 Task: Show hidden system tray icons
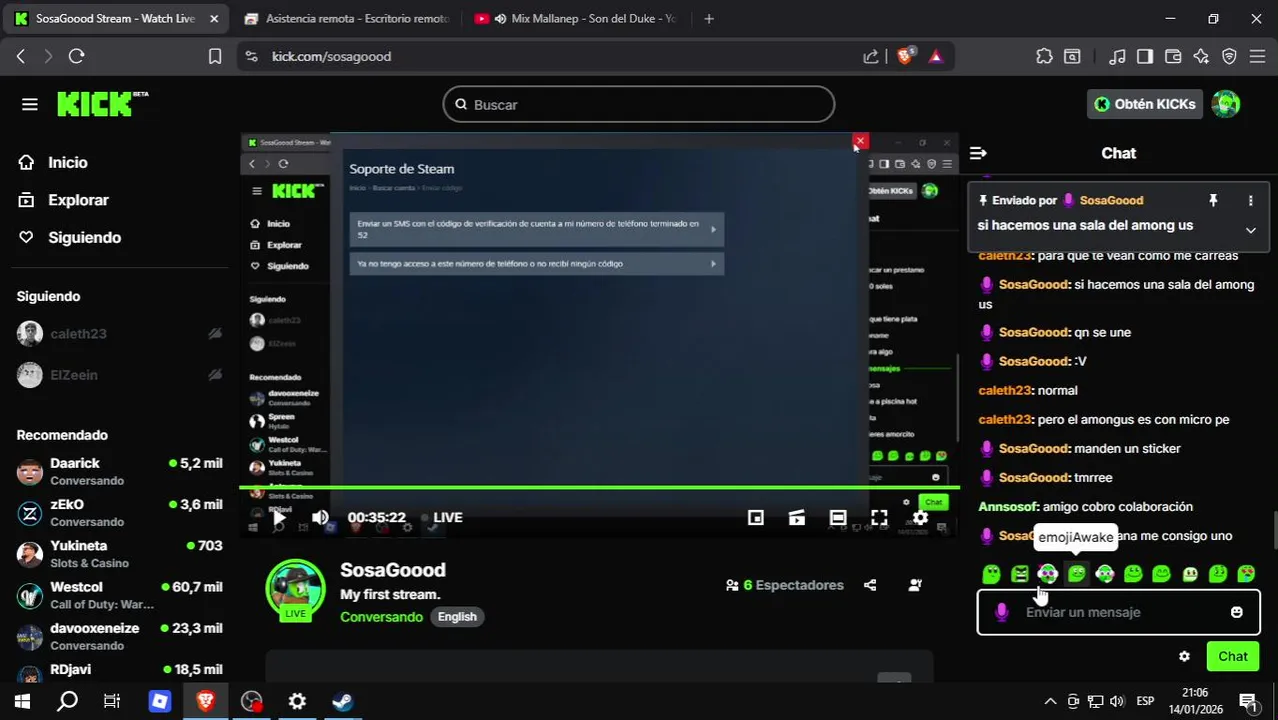pos(1050,701)
